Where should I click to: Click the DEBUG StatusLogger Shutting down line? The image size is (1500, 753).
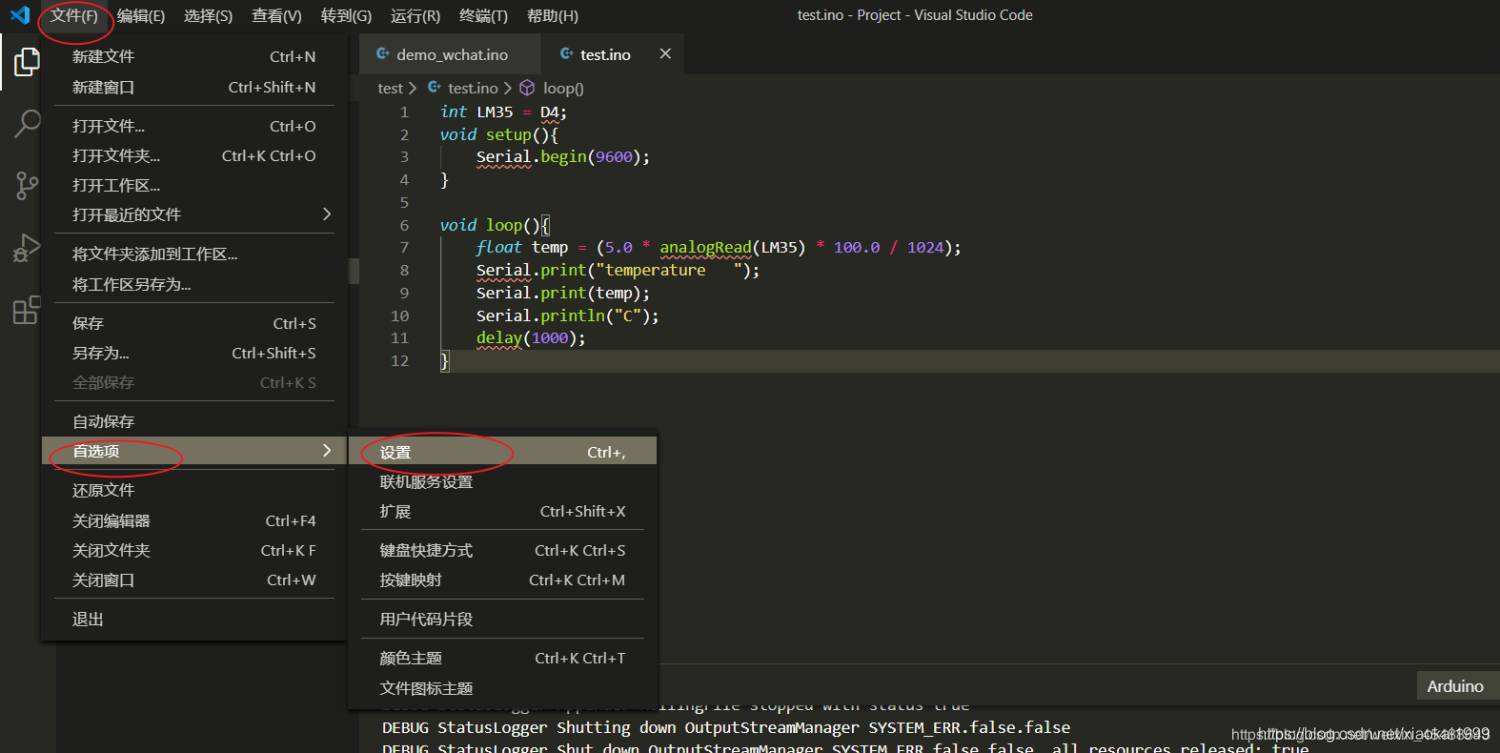726,727
